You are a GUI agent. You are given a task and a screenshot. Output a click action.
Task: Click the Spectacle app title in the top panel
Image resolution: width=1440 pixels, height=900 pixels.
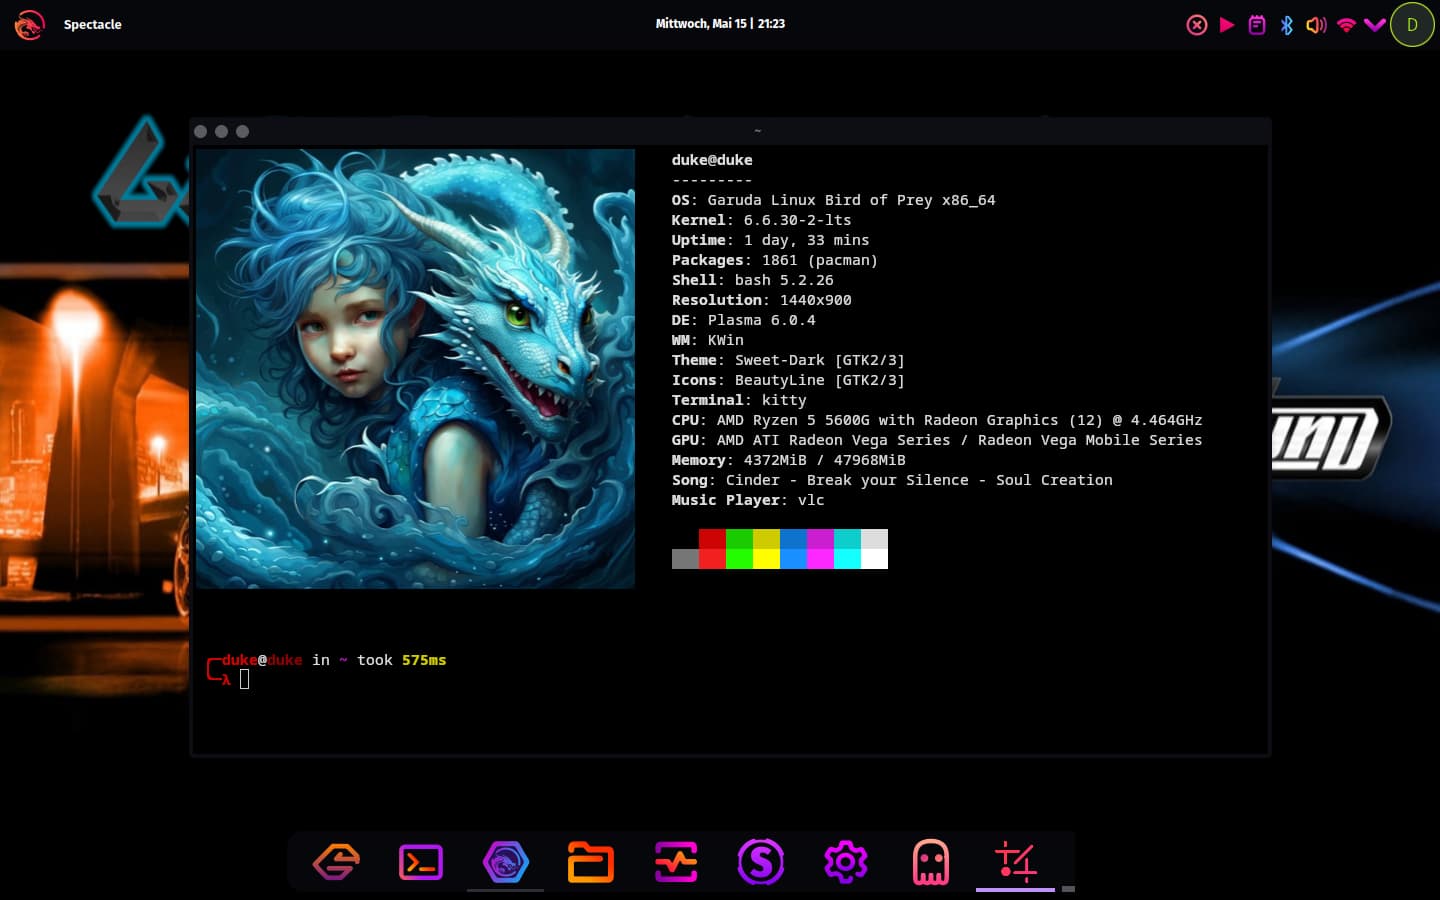point(93,24)
